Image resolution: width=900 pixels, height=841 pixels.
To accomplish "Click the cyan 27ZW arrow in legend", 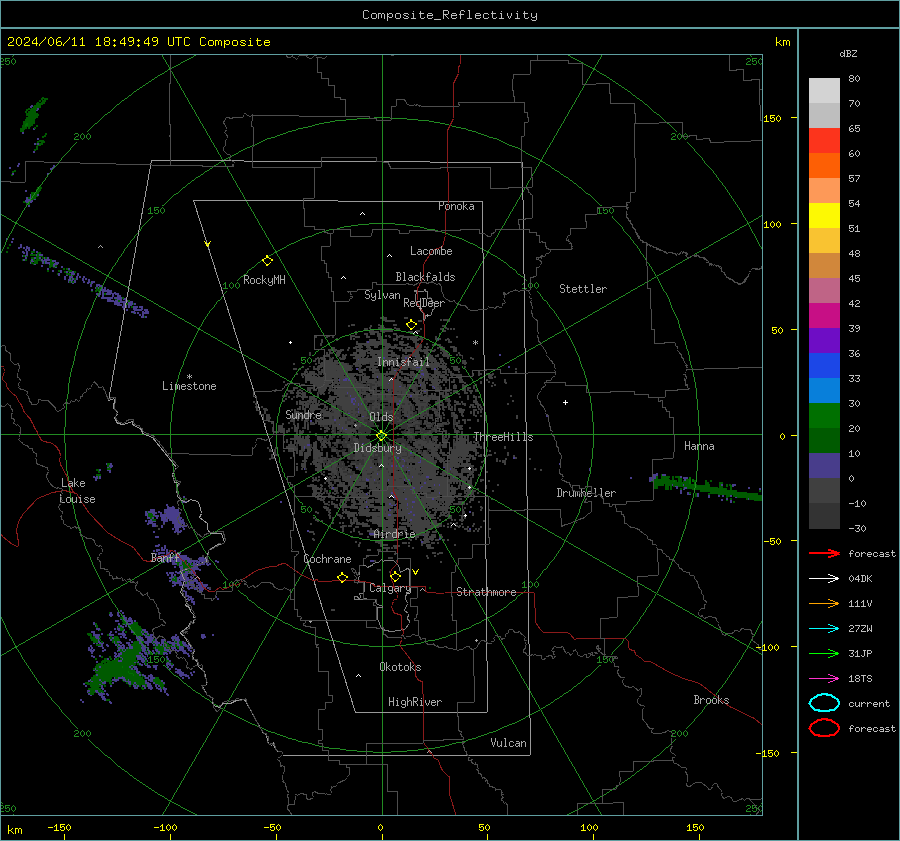I will (824, 629).
